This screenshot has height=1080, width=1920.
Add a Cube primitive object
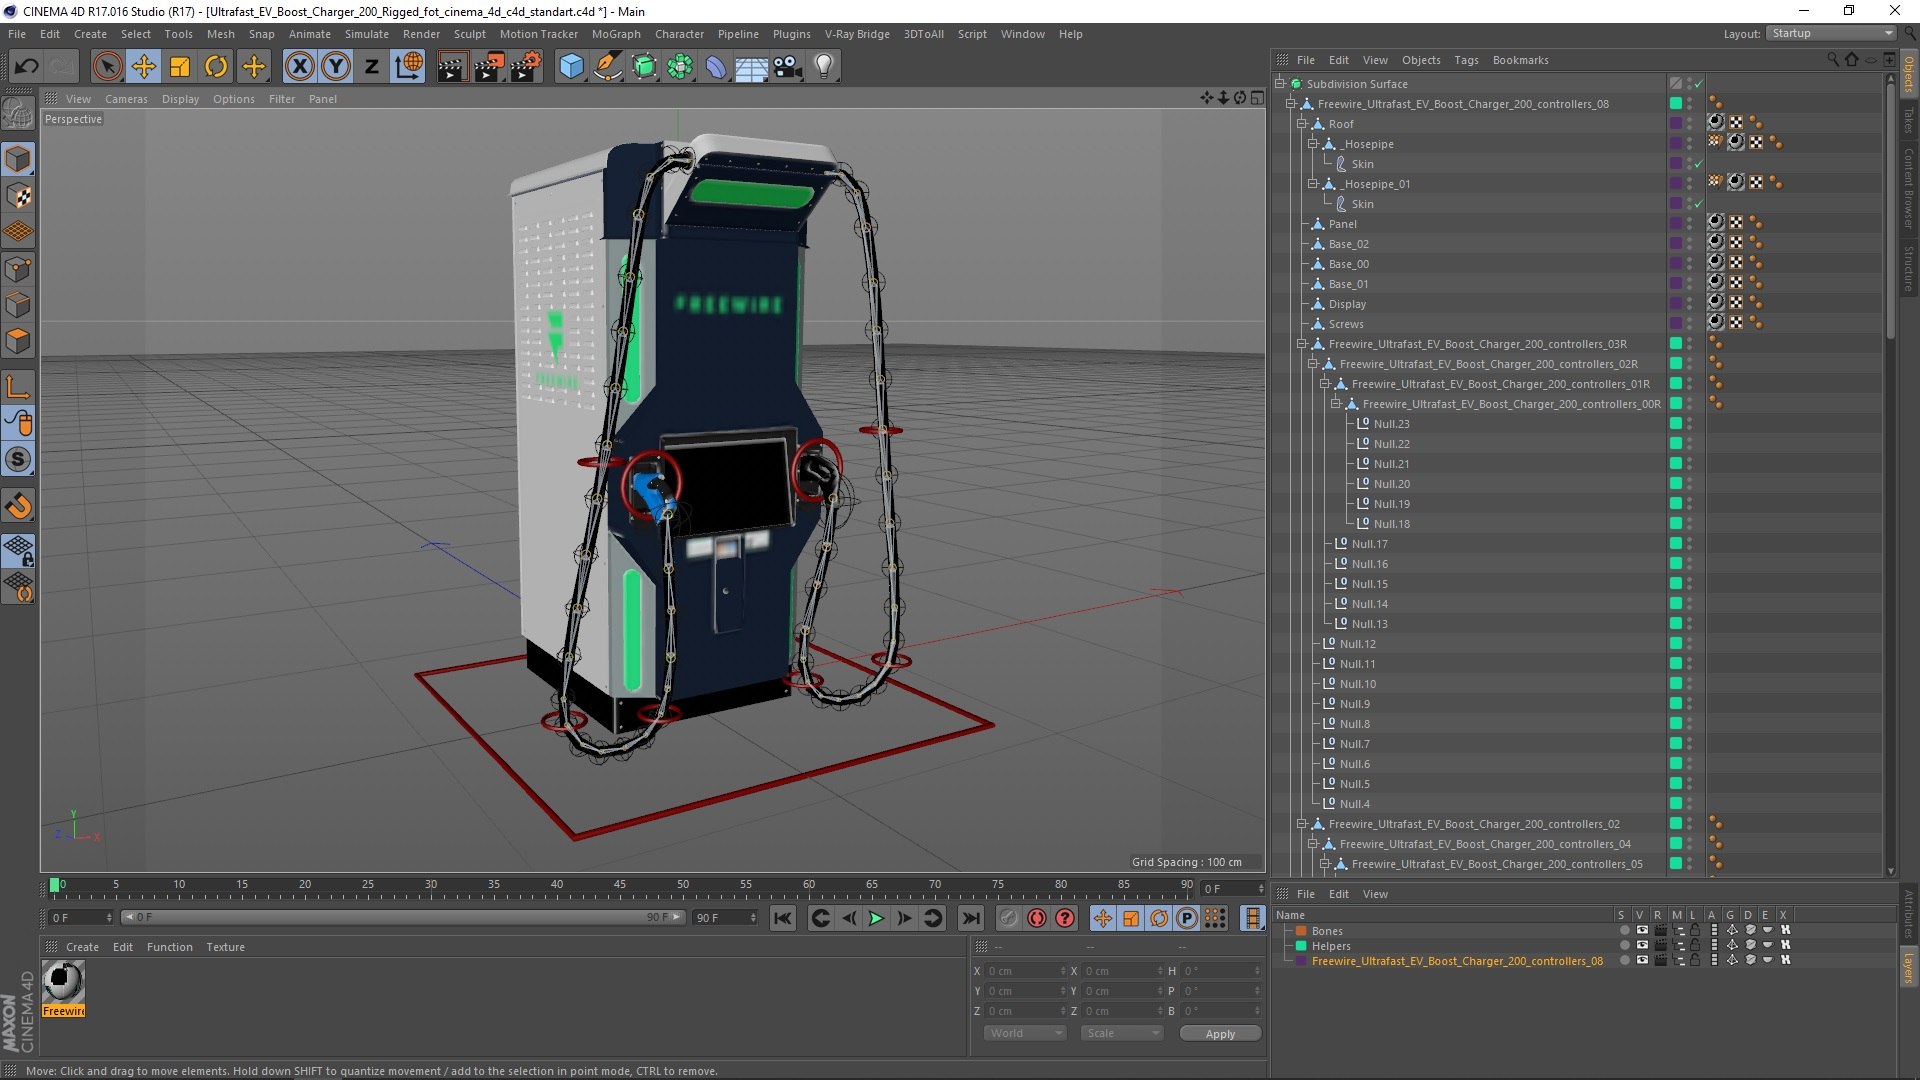[571, 67]
